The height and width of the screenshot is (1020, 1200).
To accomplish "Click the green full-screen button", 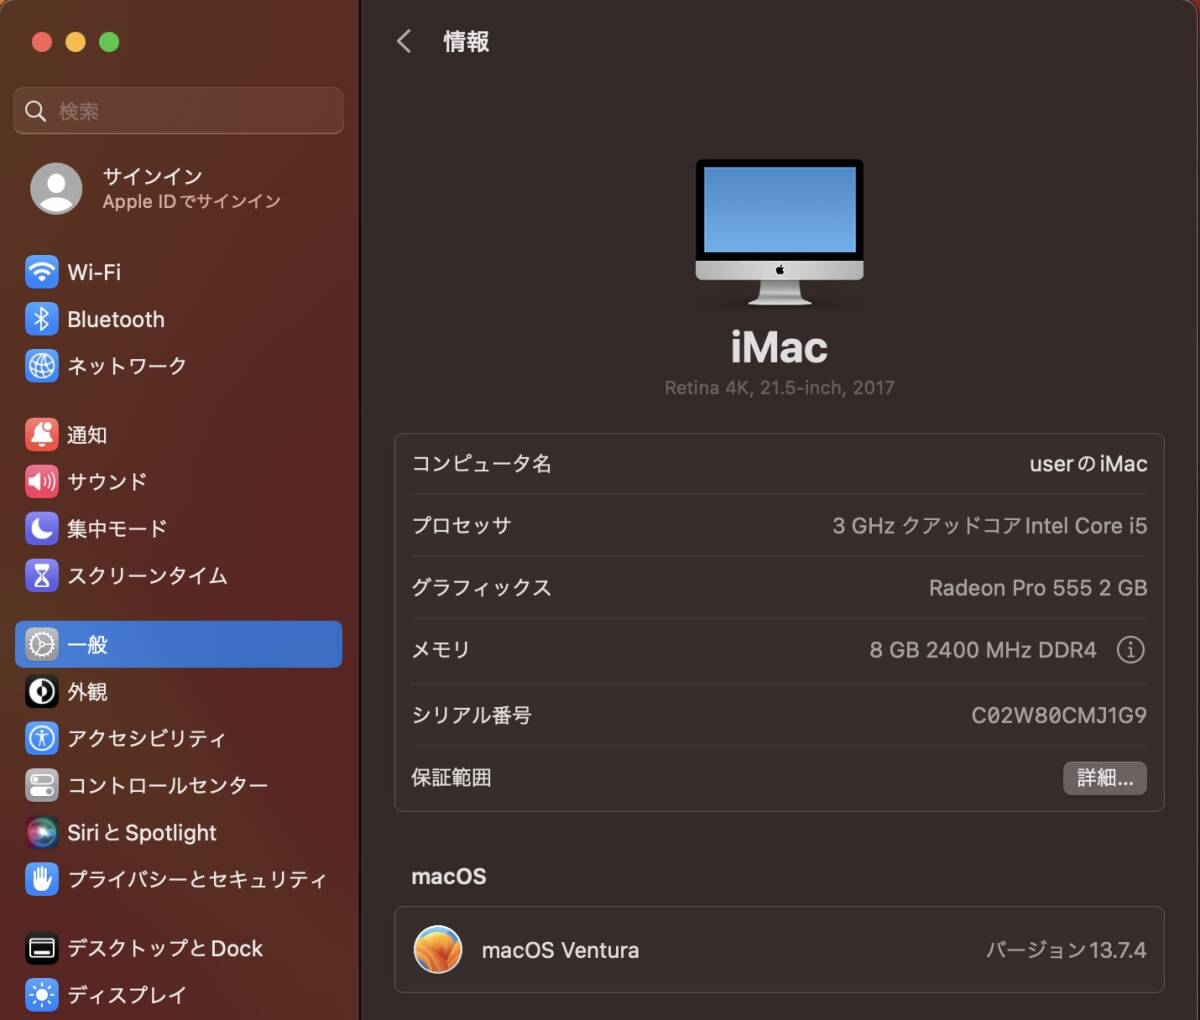I will pyautogui.click(x=110, y=42).
